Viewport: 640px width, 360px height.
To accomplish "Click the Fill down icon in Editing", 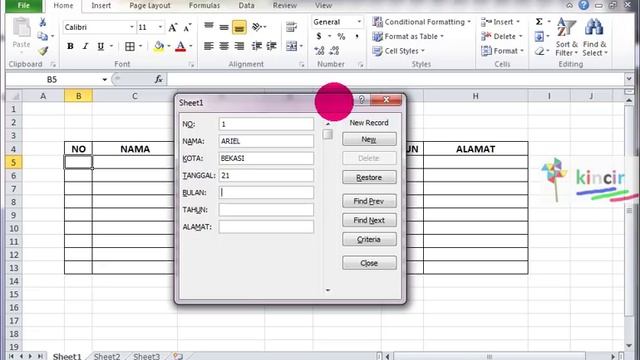I will 539,37.
